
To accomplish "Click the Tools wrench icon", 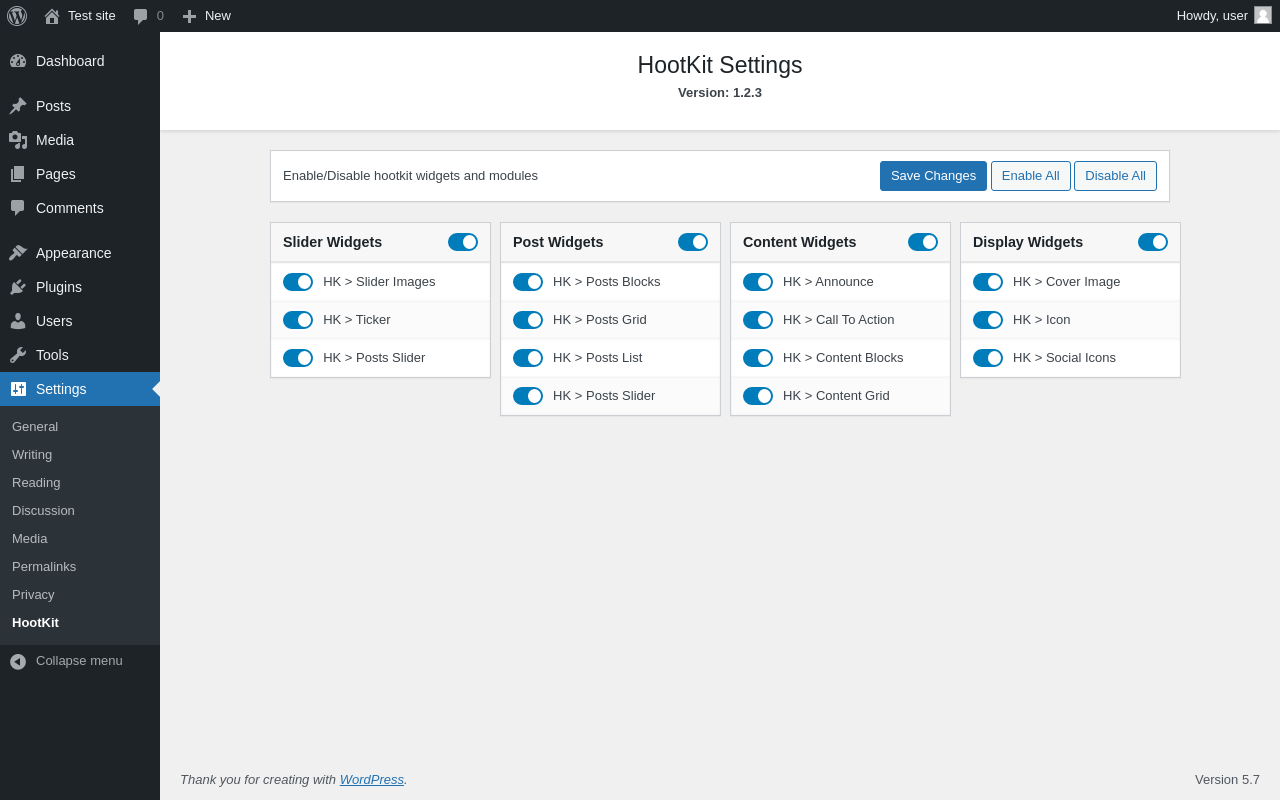I will (x=18, y=355).
